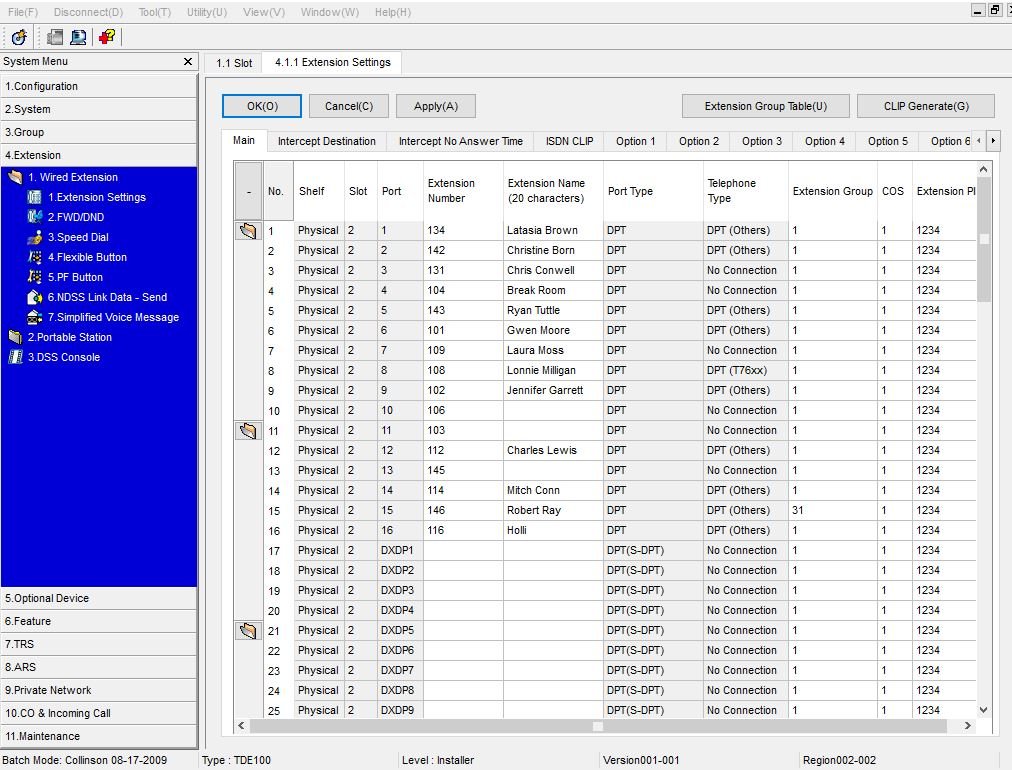Switch to the Intercept Destination tab
The height and width of the screenshot is (770, 1012).
[x=326, y=141]
